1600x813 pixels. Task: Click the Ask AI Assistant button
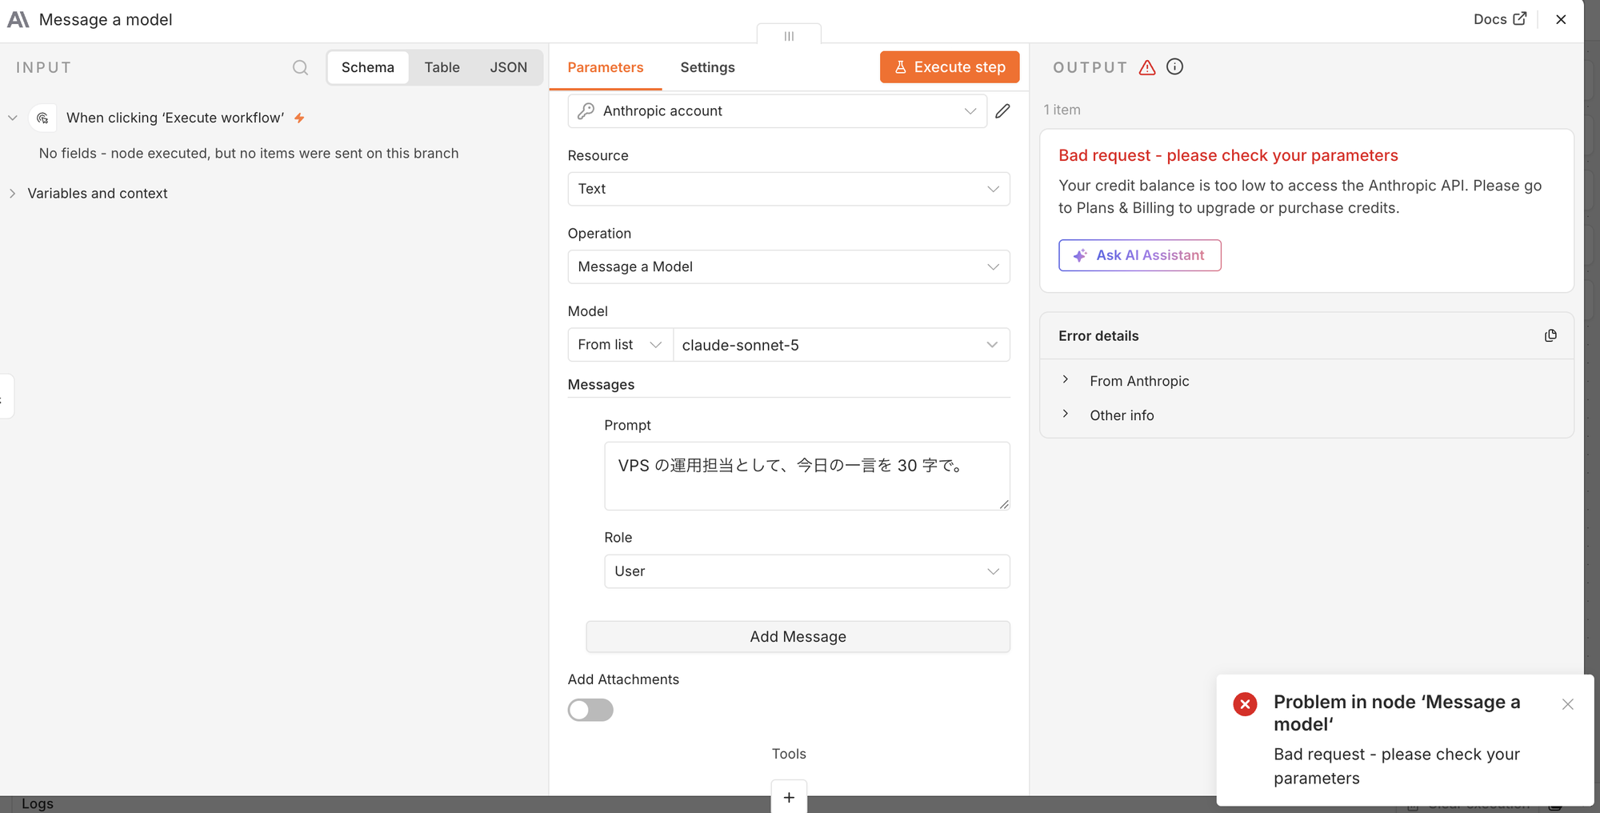click(x=1140, y=255)
